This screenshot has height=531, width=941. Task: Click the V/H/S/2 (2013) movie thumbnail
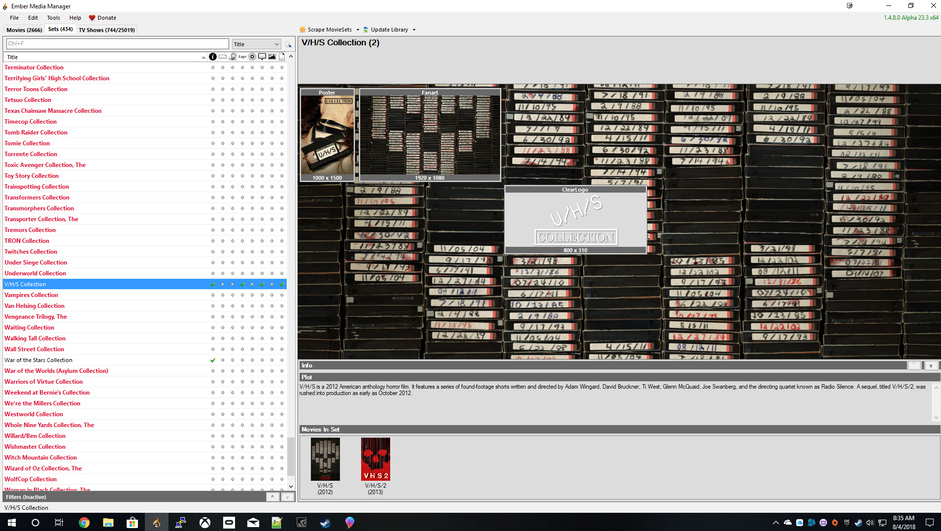point(375,458)
